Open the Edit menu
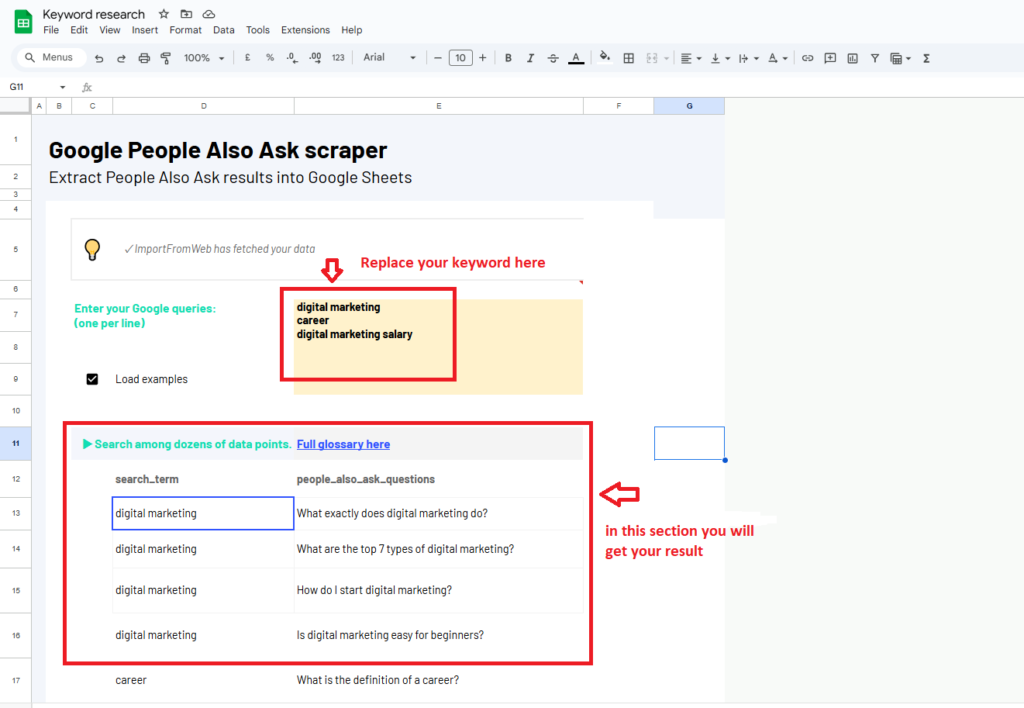Image resolution: width=1024 pixels, height=708 pixels. pyautogui.click(x=79, y=30)
